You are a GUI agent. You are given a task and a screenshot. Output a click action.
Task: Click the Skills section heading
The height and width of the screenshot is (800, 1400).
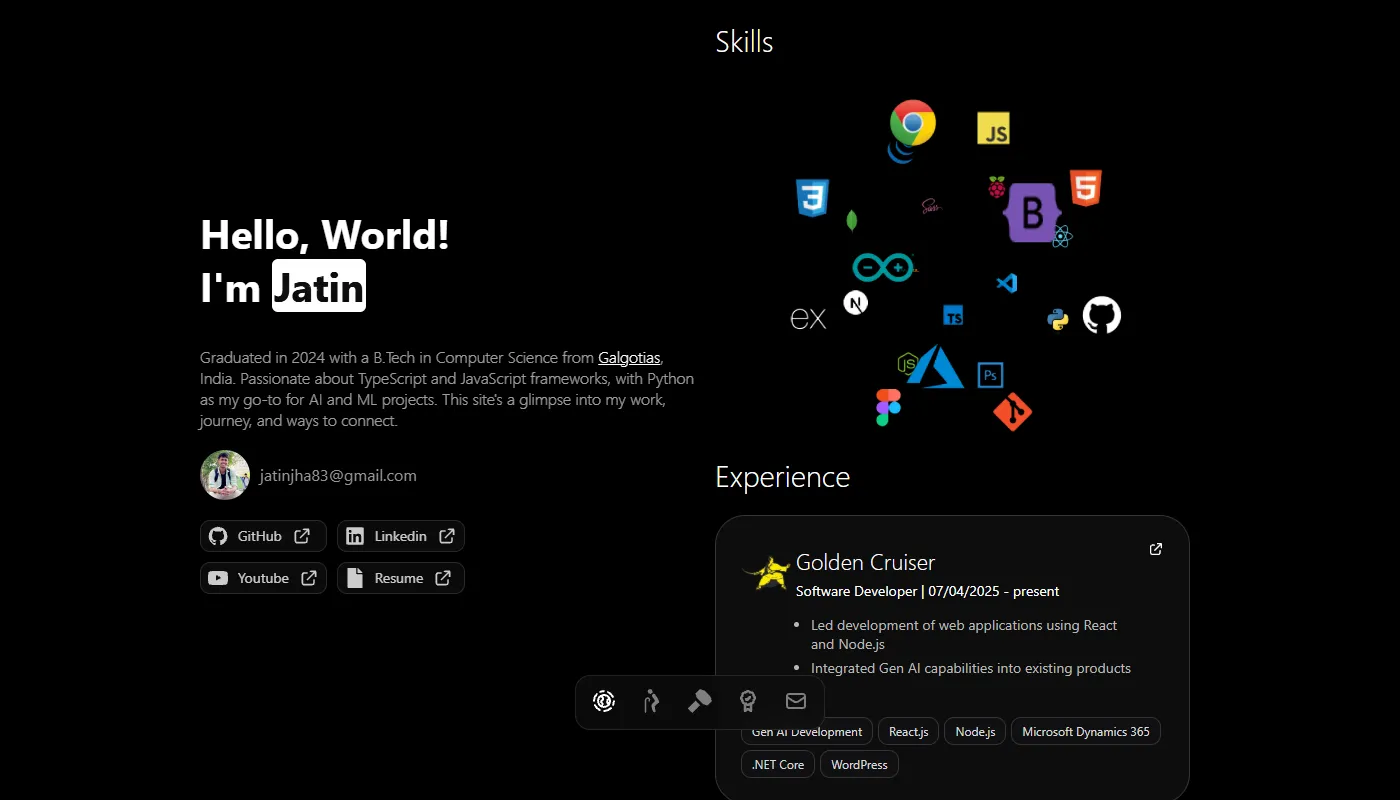tap(745, 42)
